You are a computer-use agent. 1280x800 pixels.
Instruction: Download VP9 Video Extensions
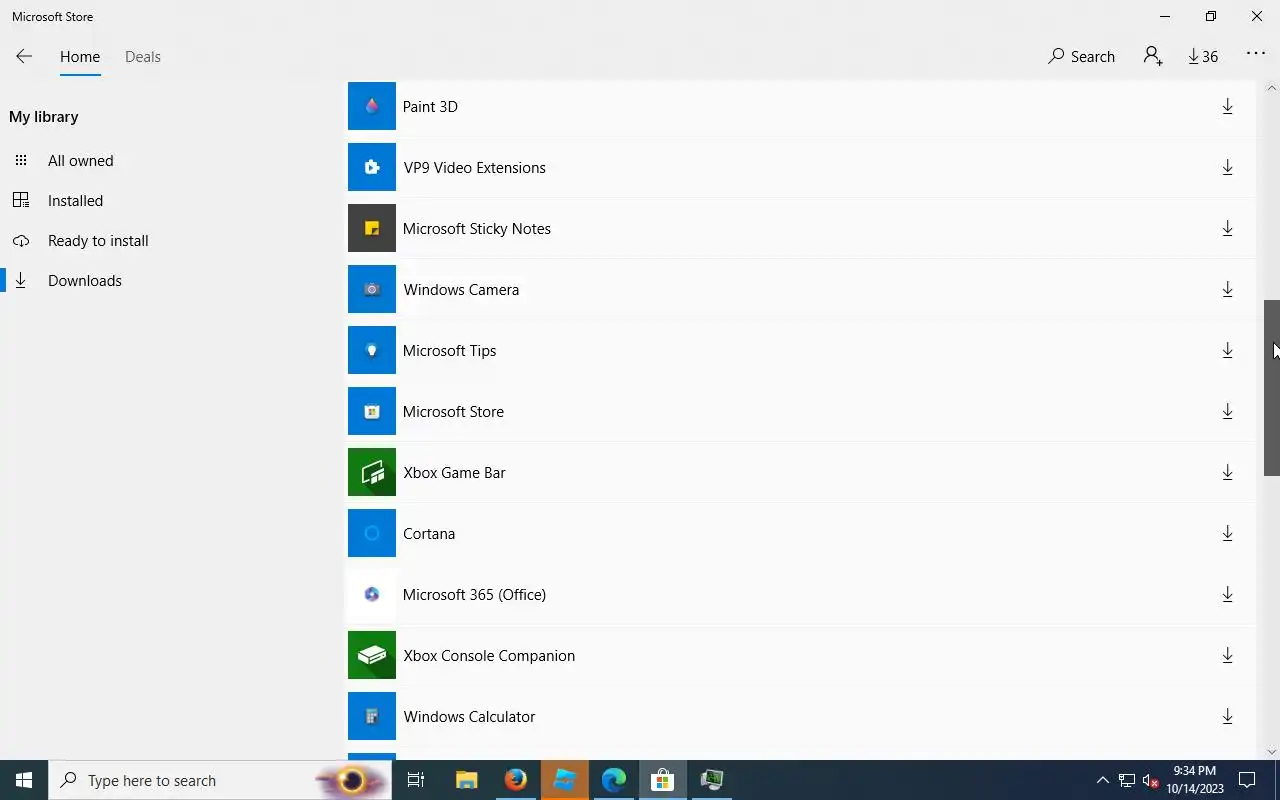pyautogui.click(x=1227, y=167)
